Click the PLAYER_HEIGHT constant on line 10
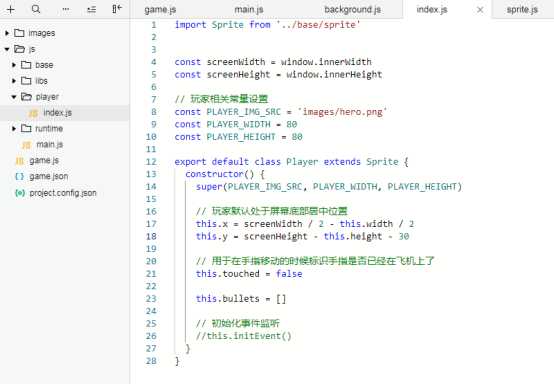 click(241, 137)
